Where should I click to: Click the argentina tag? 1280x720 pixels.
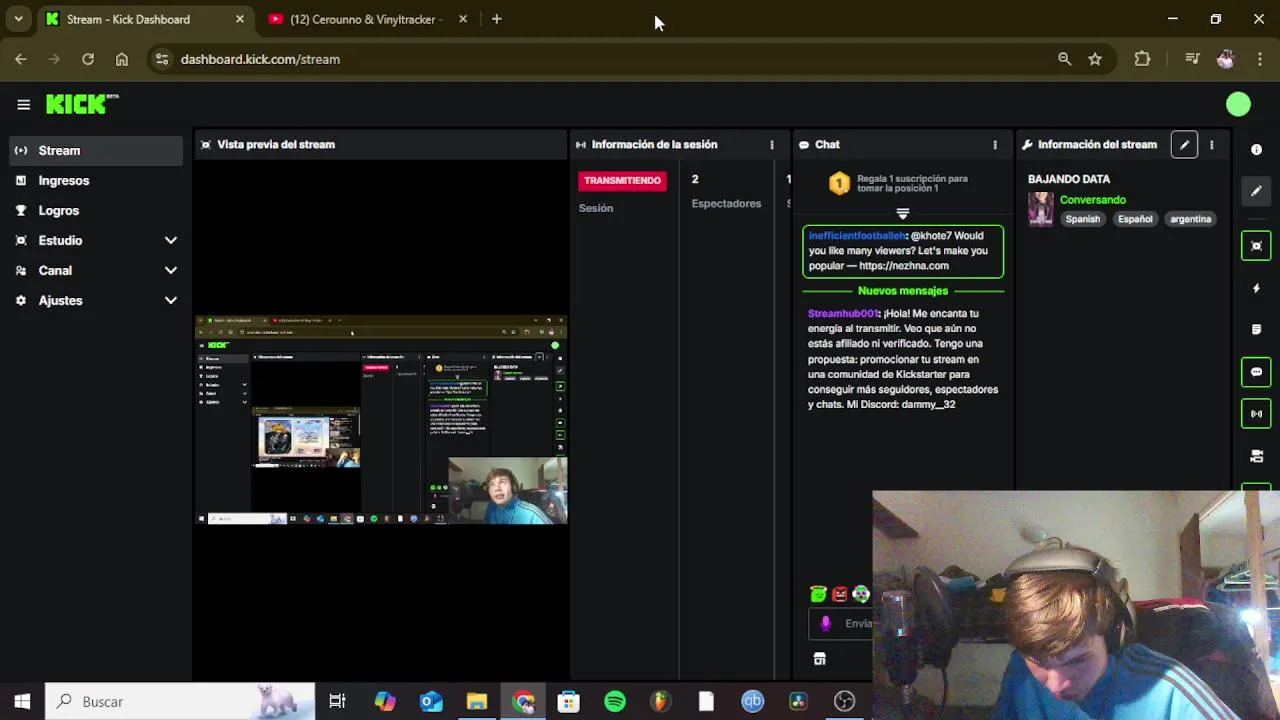[x=1190, y=219]
